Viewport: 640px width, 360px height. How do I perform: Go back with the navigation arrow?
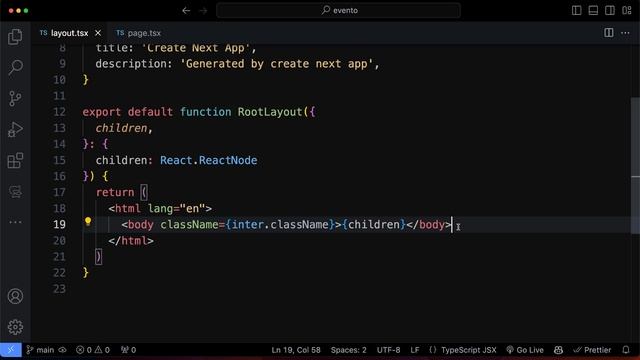186,11
